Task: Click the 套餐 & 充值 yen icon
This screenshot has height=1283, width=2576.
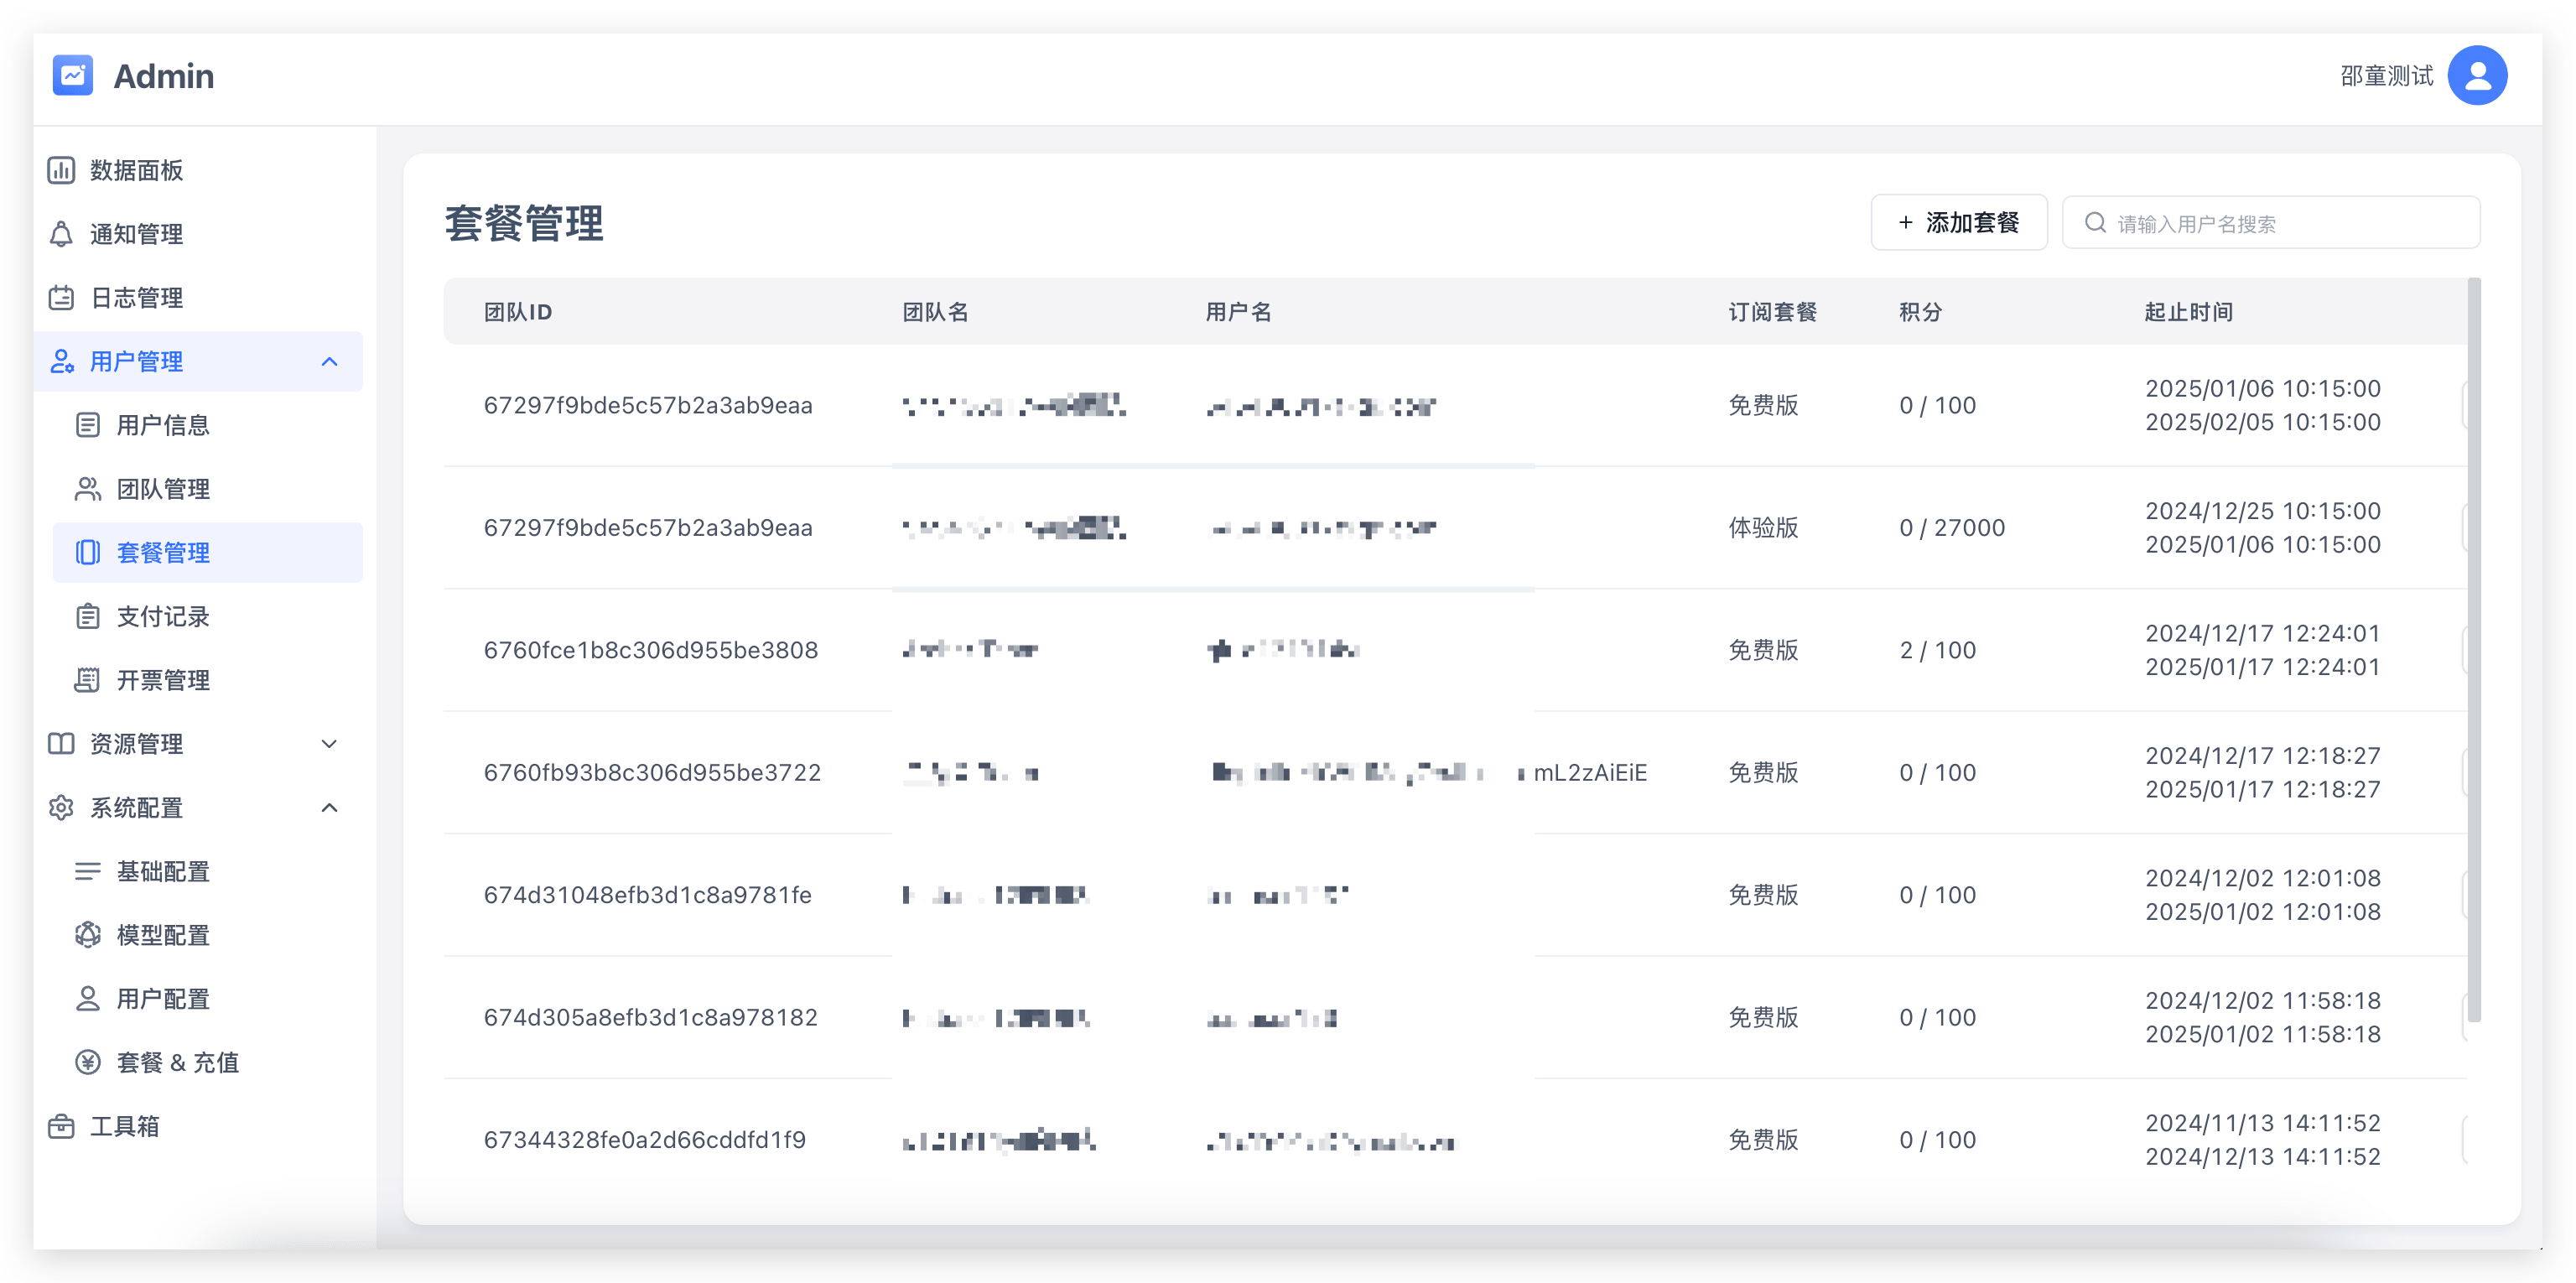Action: point(88,1062)
